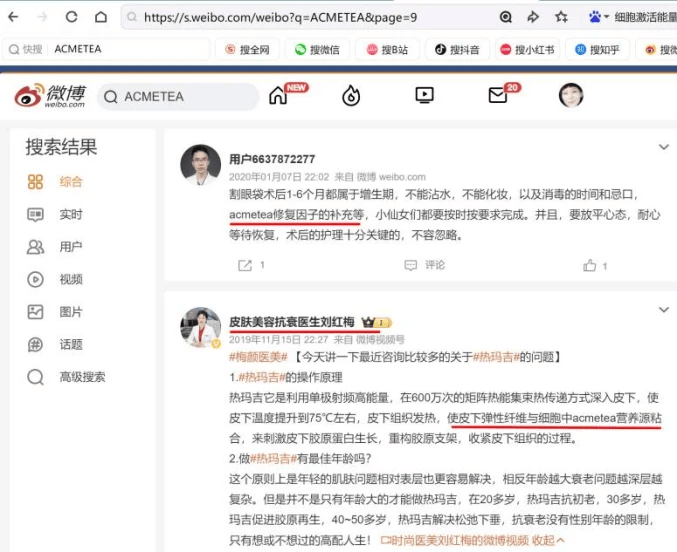
Task: Go back with the browser back arrow
Action: coord(13,17)
